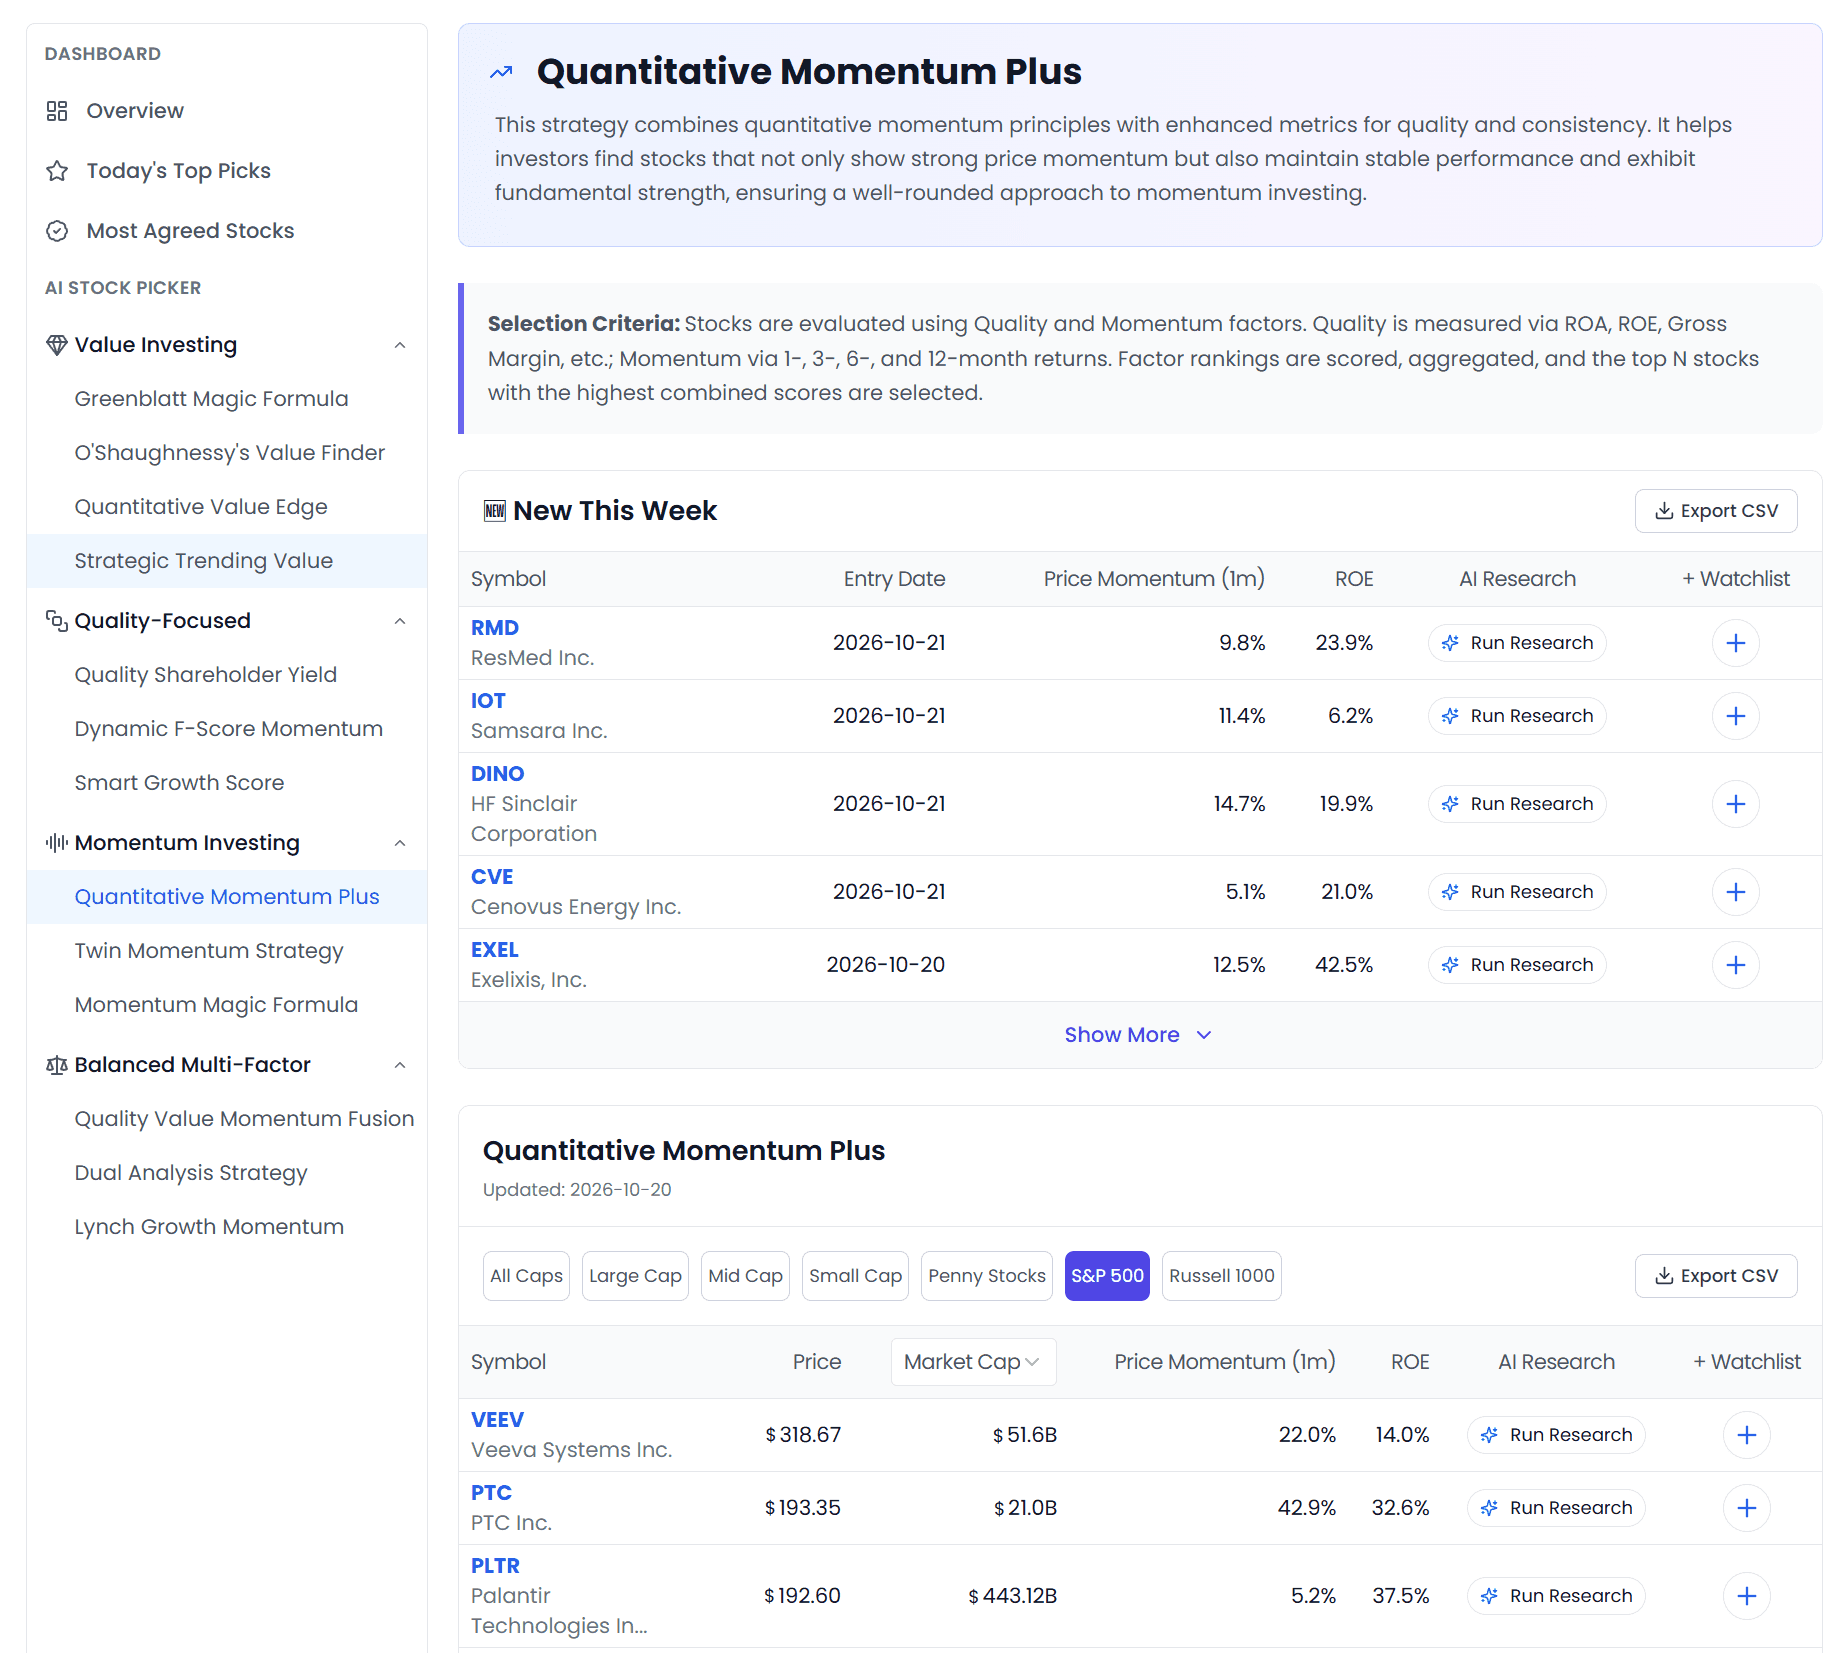Select the Small Cap filter tab

855,1276
